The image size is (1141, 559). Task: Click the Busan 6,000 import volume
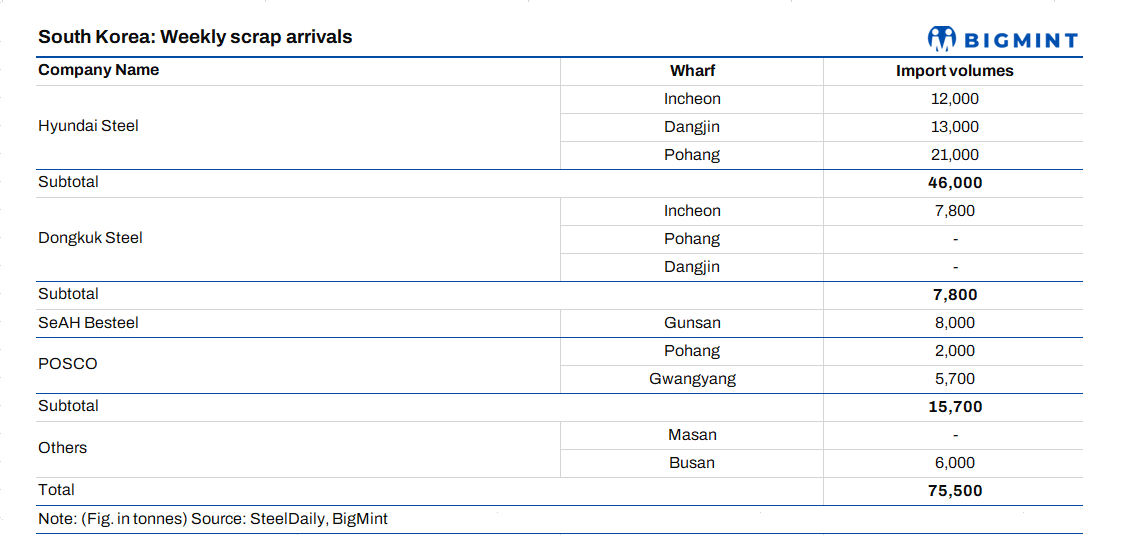point(955,463)
